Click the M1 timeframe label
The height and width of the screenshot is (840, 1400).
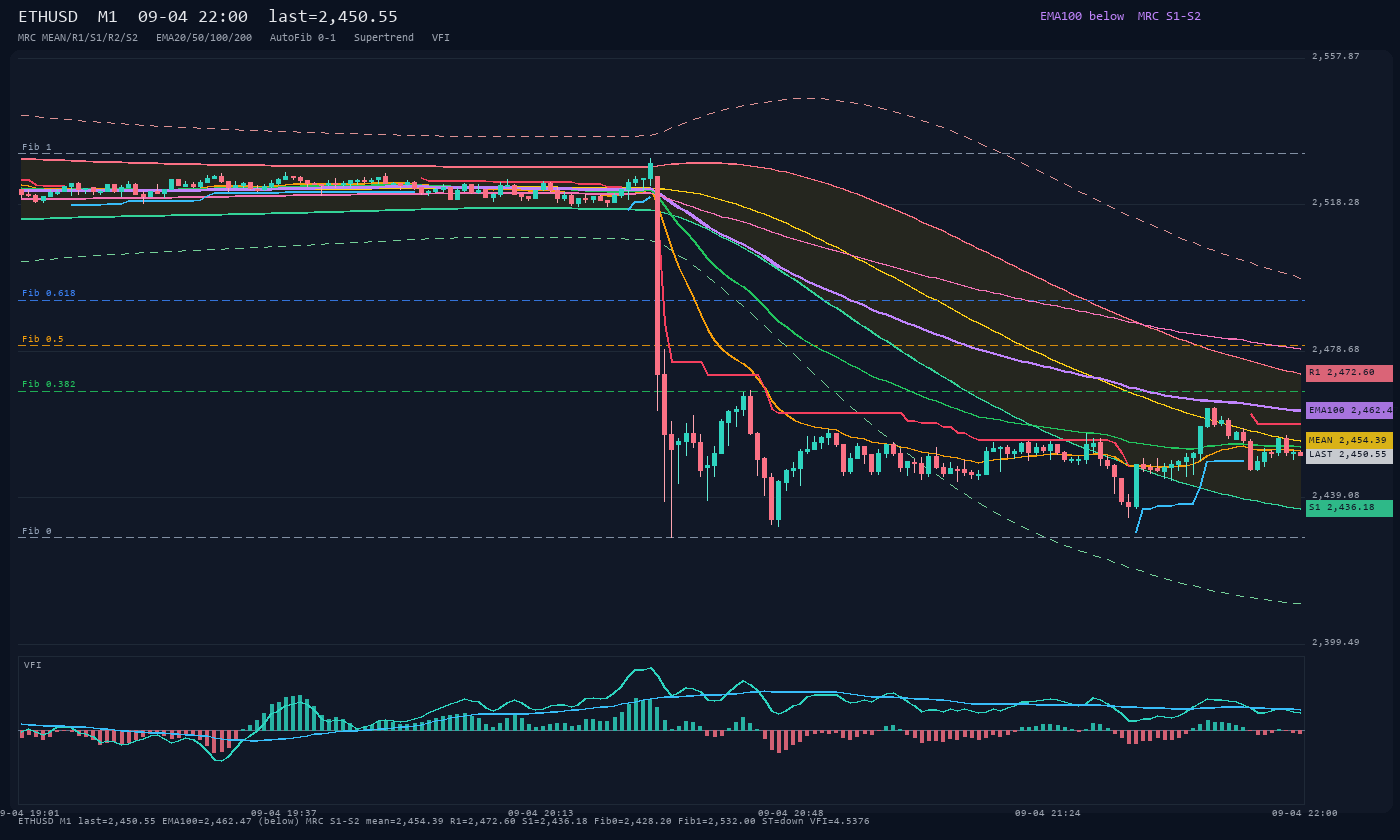107,17
